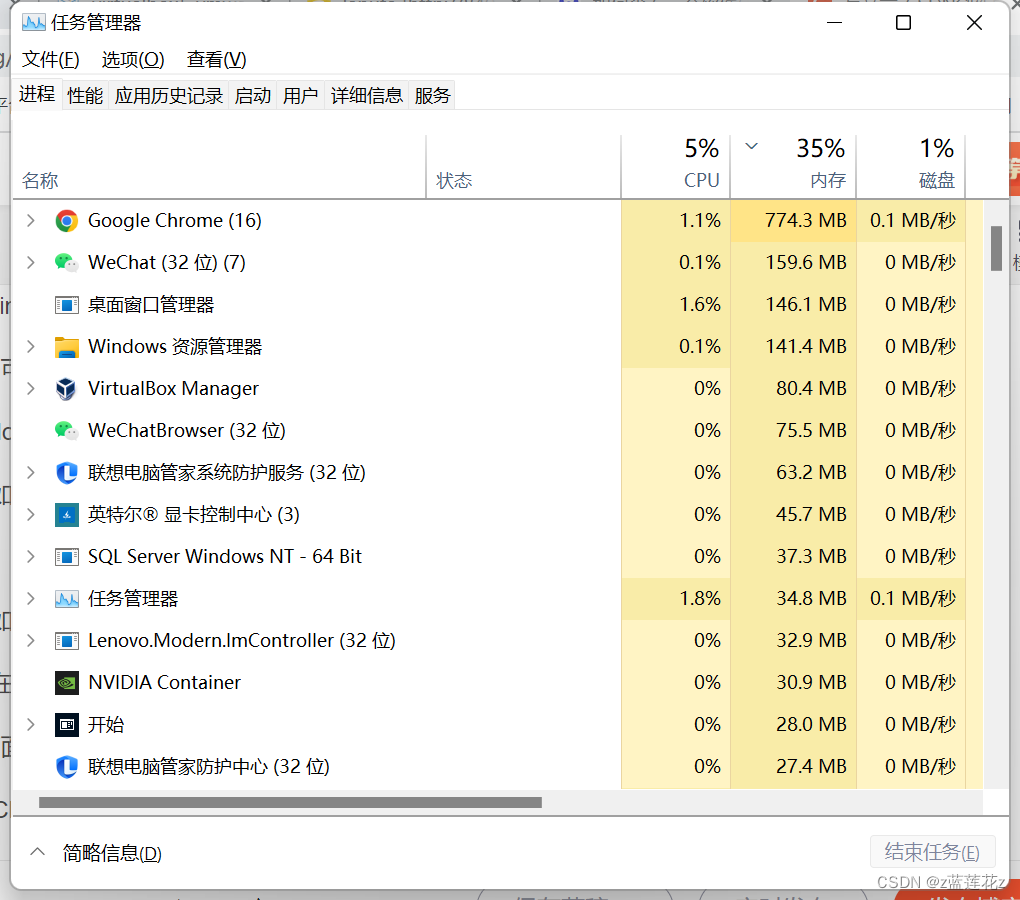
Task: Expand the Lenovo.Modern.ImController row
Action: tap(31, 641)
